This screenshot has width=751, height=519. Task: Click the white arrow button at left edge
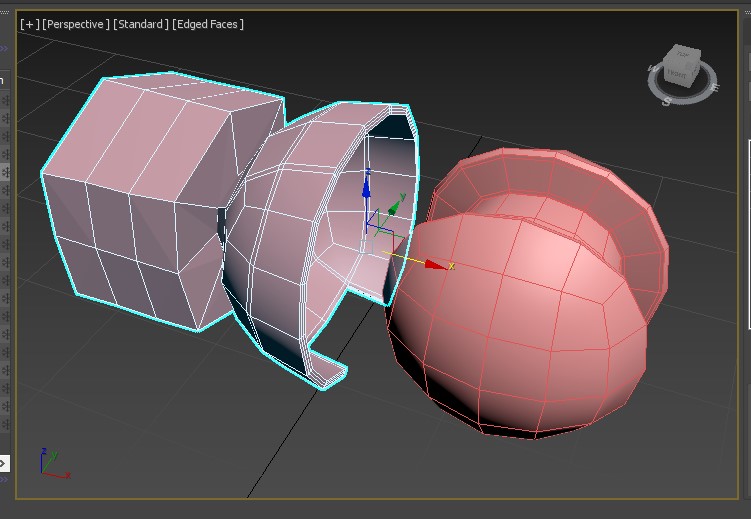click(x=3, y=463)
